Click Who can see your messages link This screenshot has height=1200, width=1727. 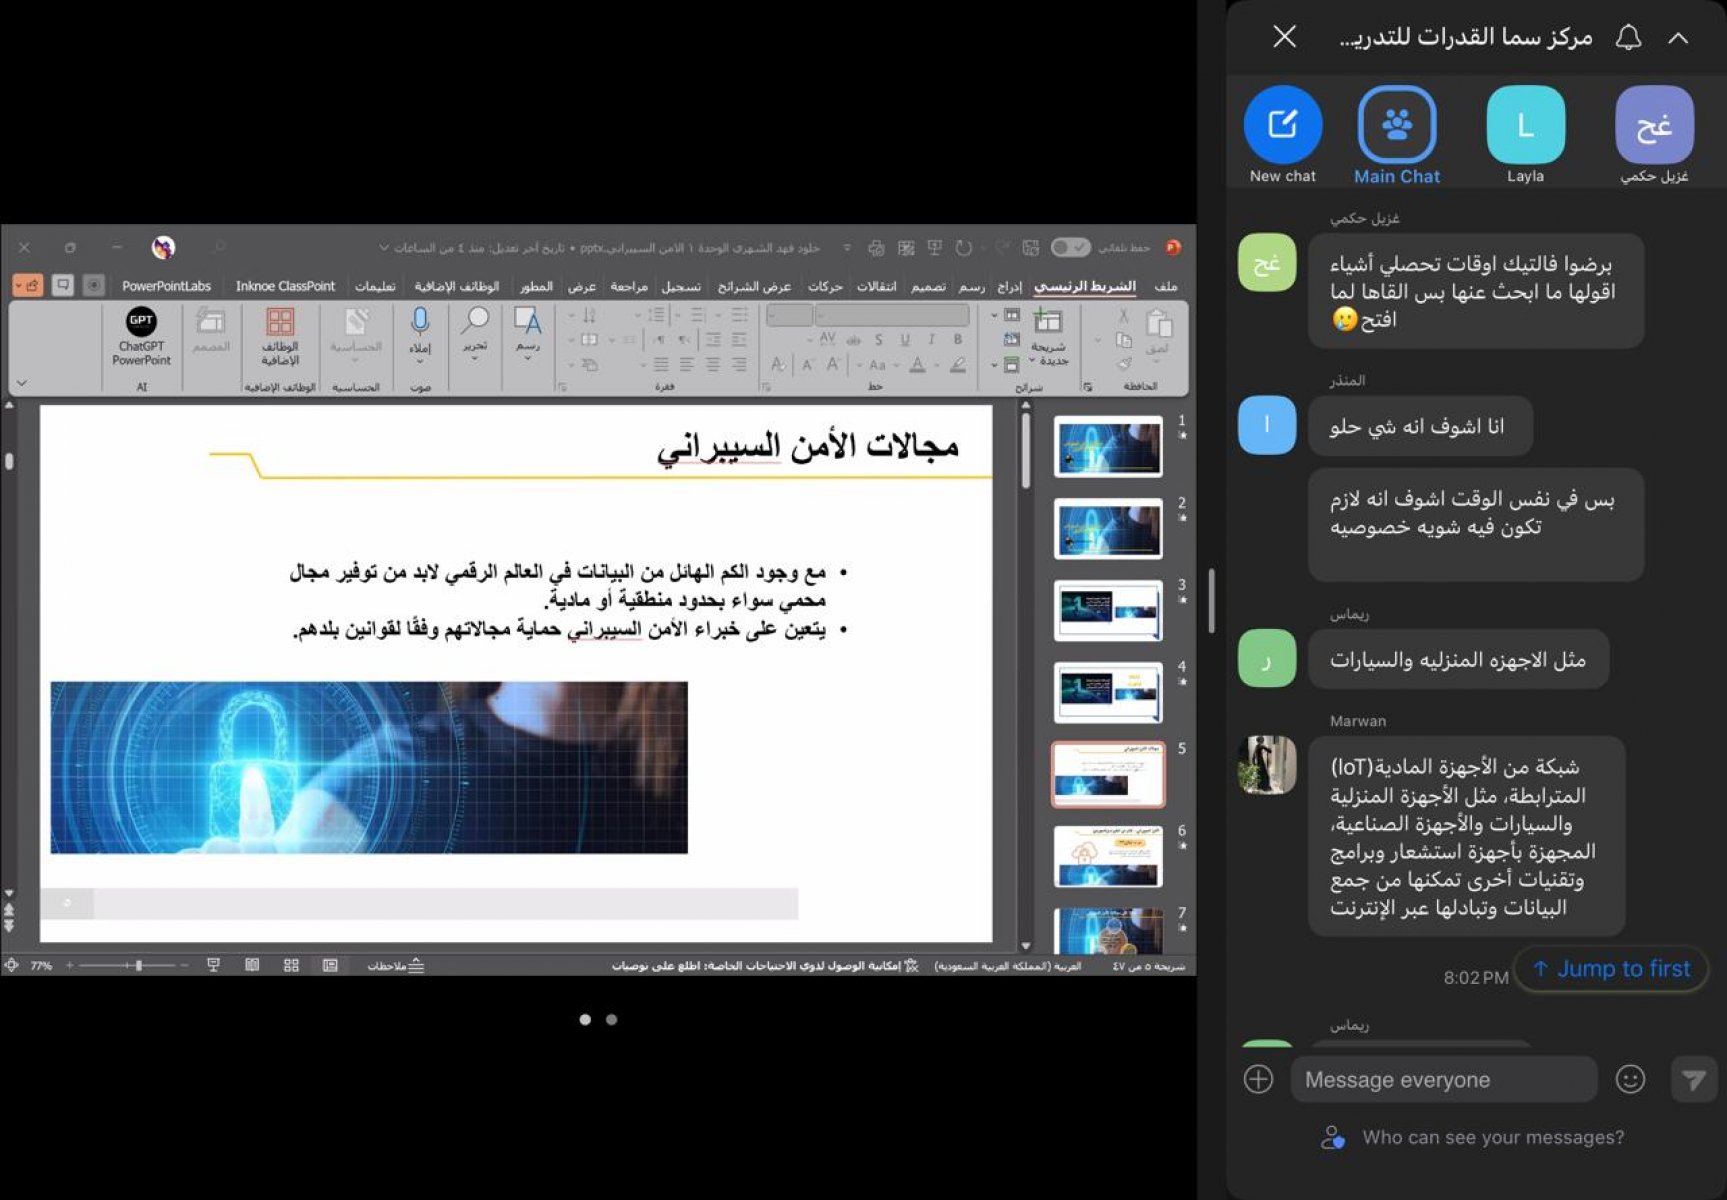(1492, 1137)
